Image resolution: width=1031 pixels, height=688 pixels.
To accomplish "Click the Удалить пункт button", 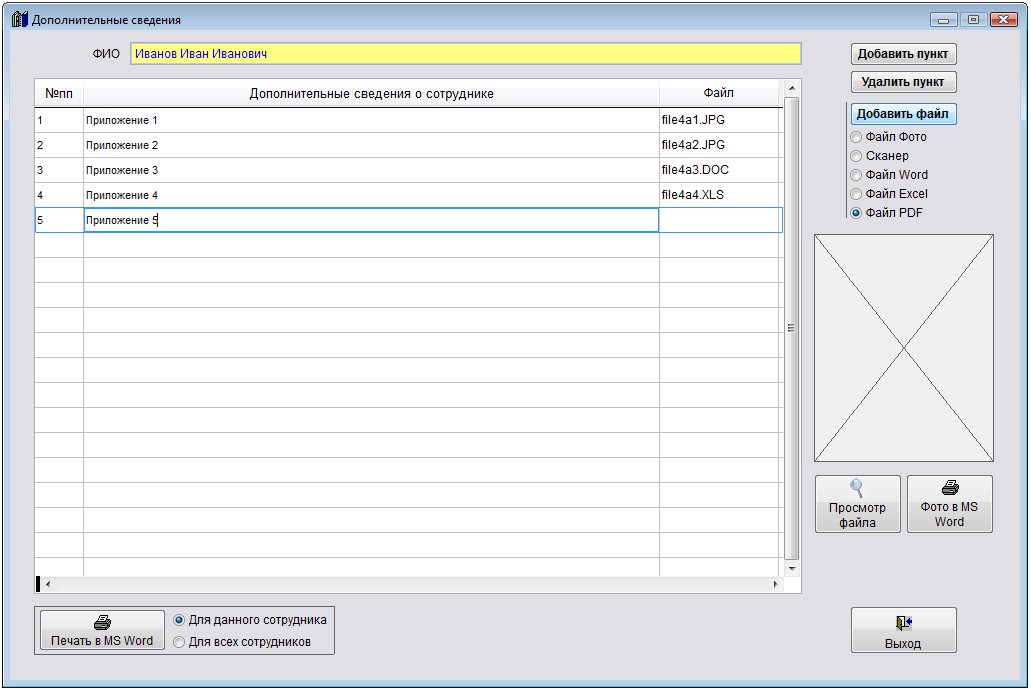I will pyautogui.click(x=903, y=82).
